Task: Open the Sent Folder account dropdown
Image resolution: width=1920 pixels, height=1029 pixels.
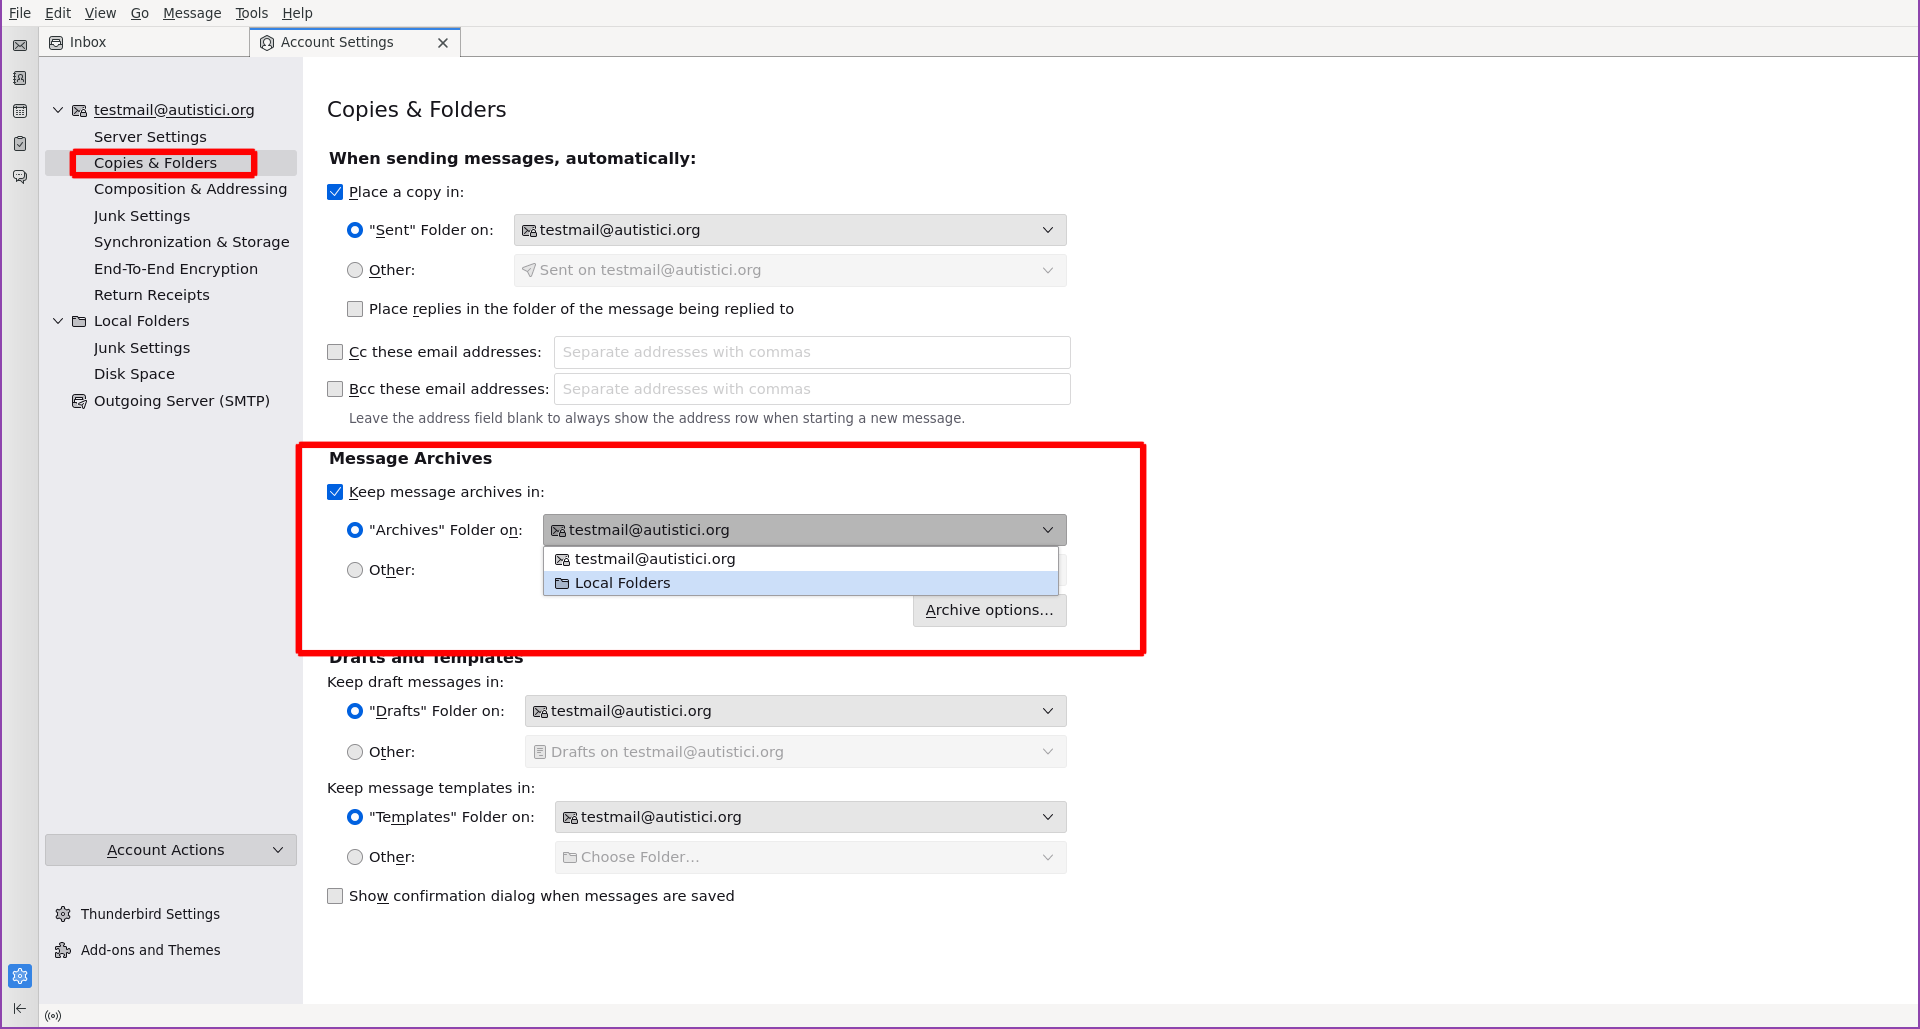Action: click(790, 230)
